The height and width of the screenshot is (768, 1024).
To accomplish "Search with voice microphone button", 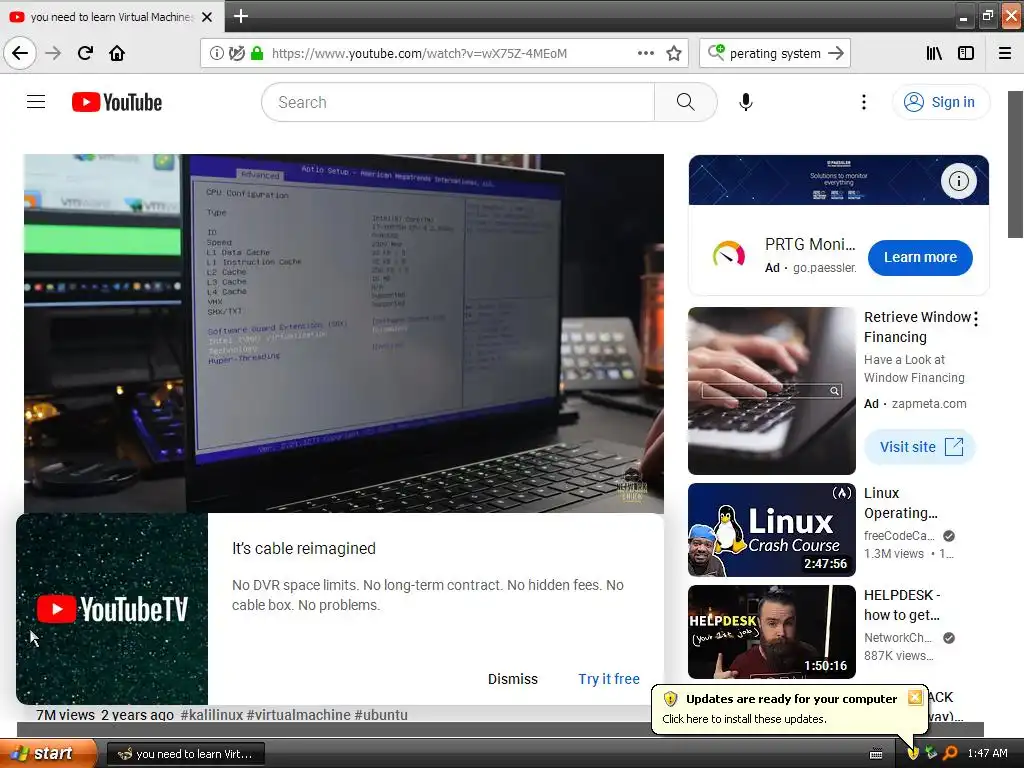I will pyautogui.click(x=746, y=102).
